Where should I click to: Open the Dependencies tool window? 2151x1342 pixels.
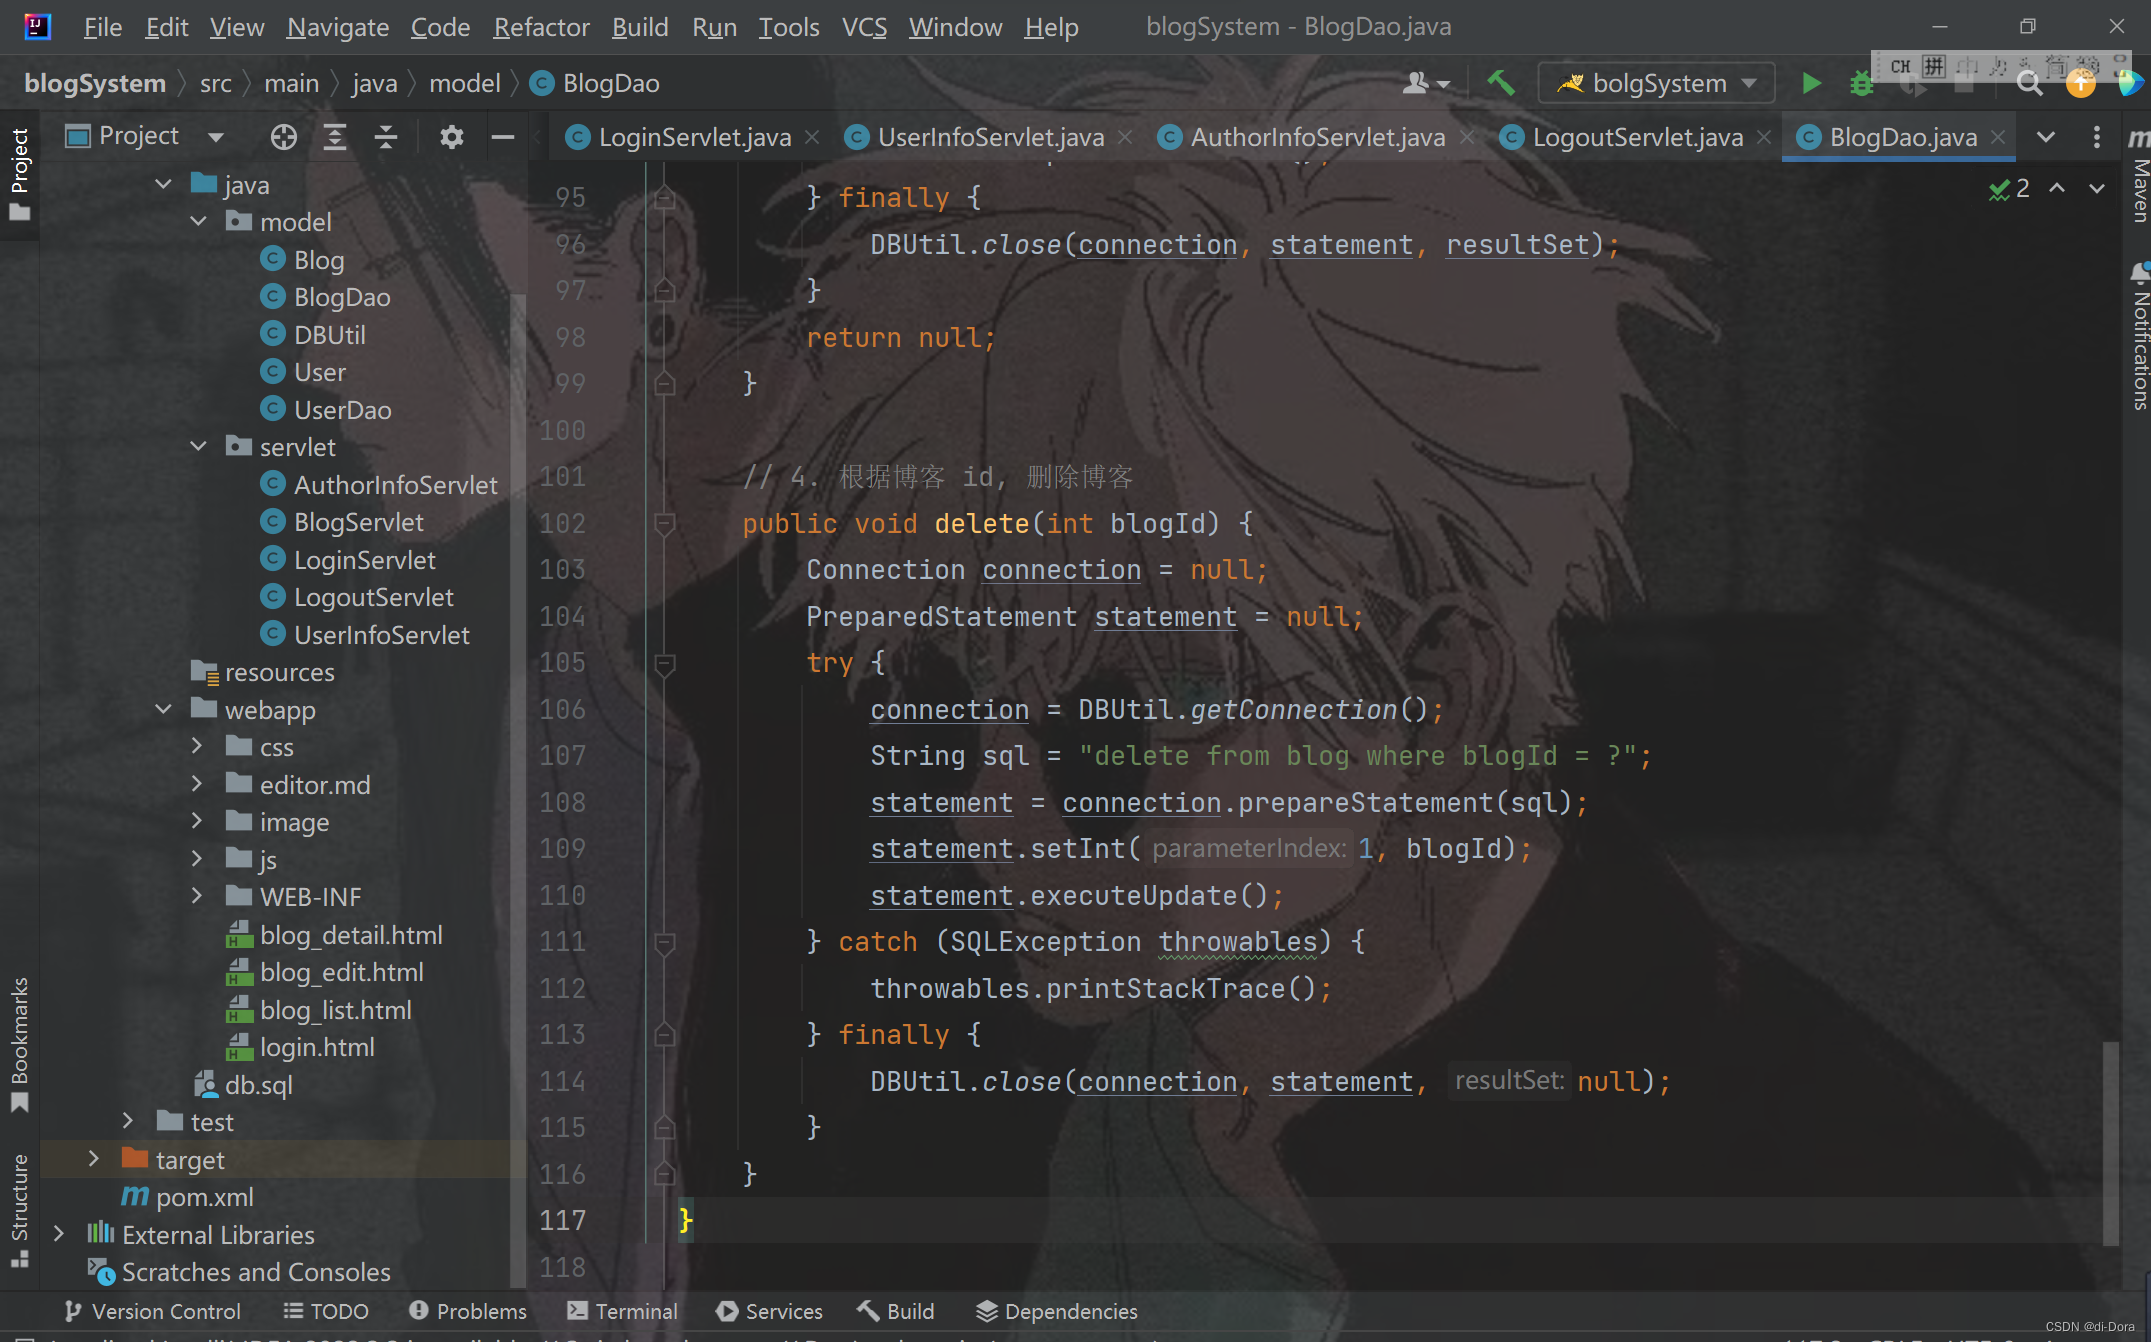(1057, 1311)
